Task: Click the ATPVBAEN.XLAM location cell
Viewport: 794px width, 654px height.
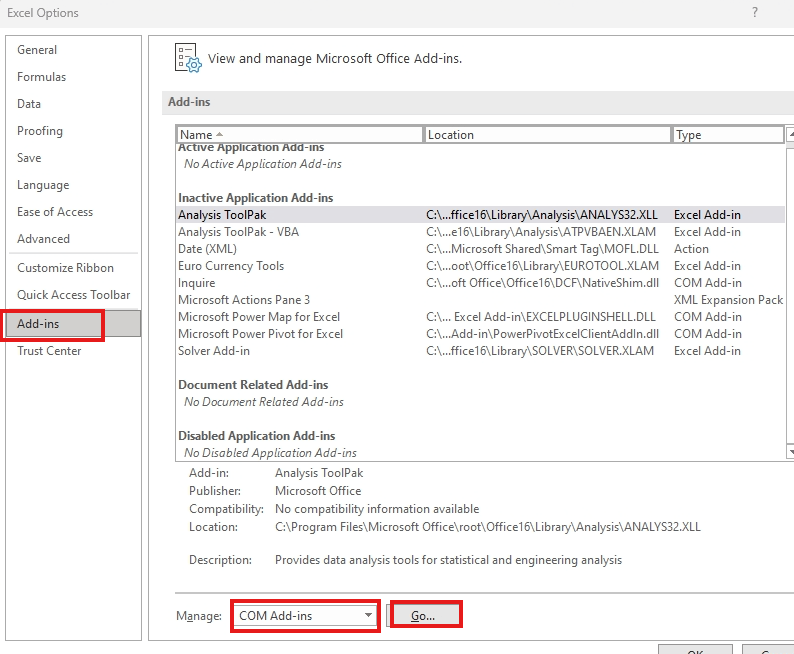Action: click(541, 232)
